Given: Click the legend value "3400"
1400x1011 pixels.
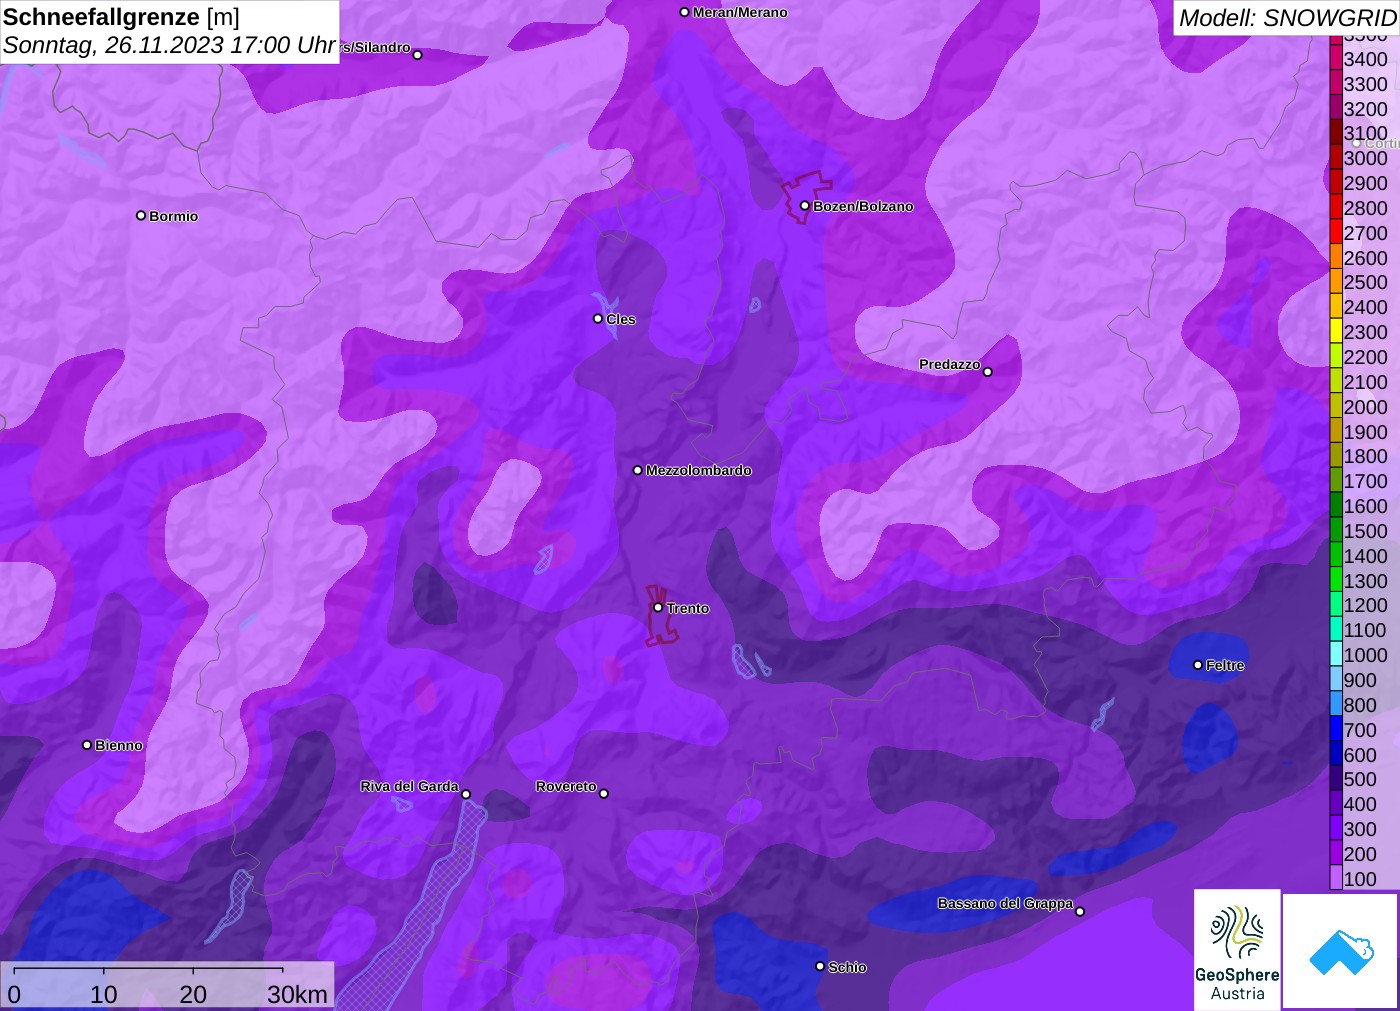Looking at the screenshot, I should click(1365, 59).
